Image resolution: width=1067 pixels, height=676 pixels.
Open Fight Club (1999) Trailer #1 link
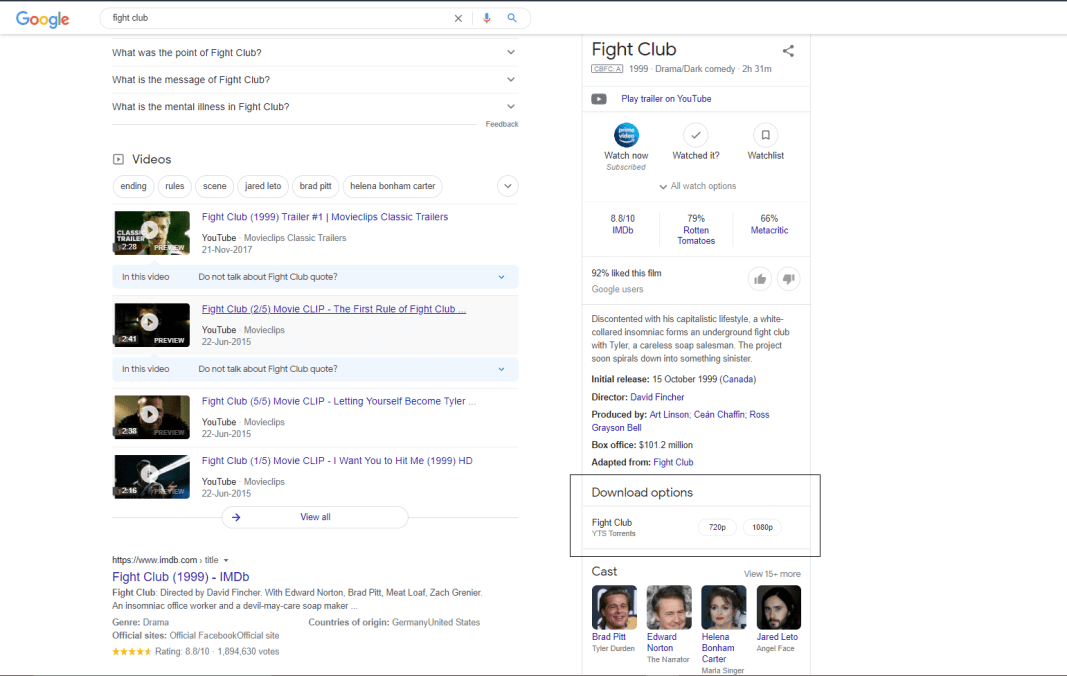tap(325, 217)
